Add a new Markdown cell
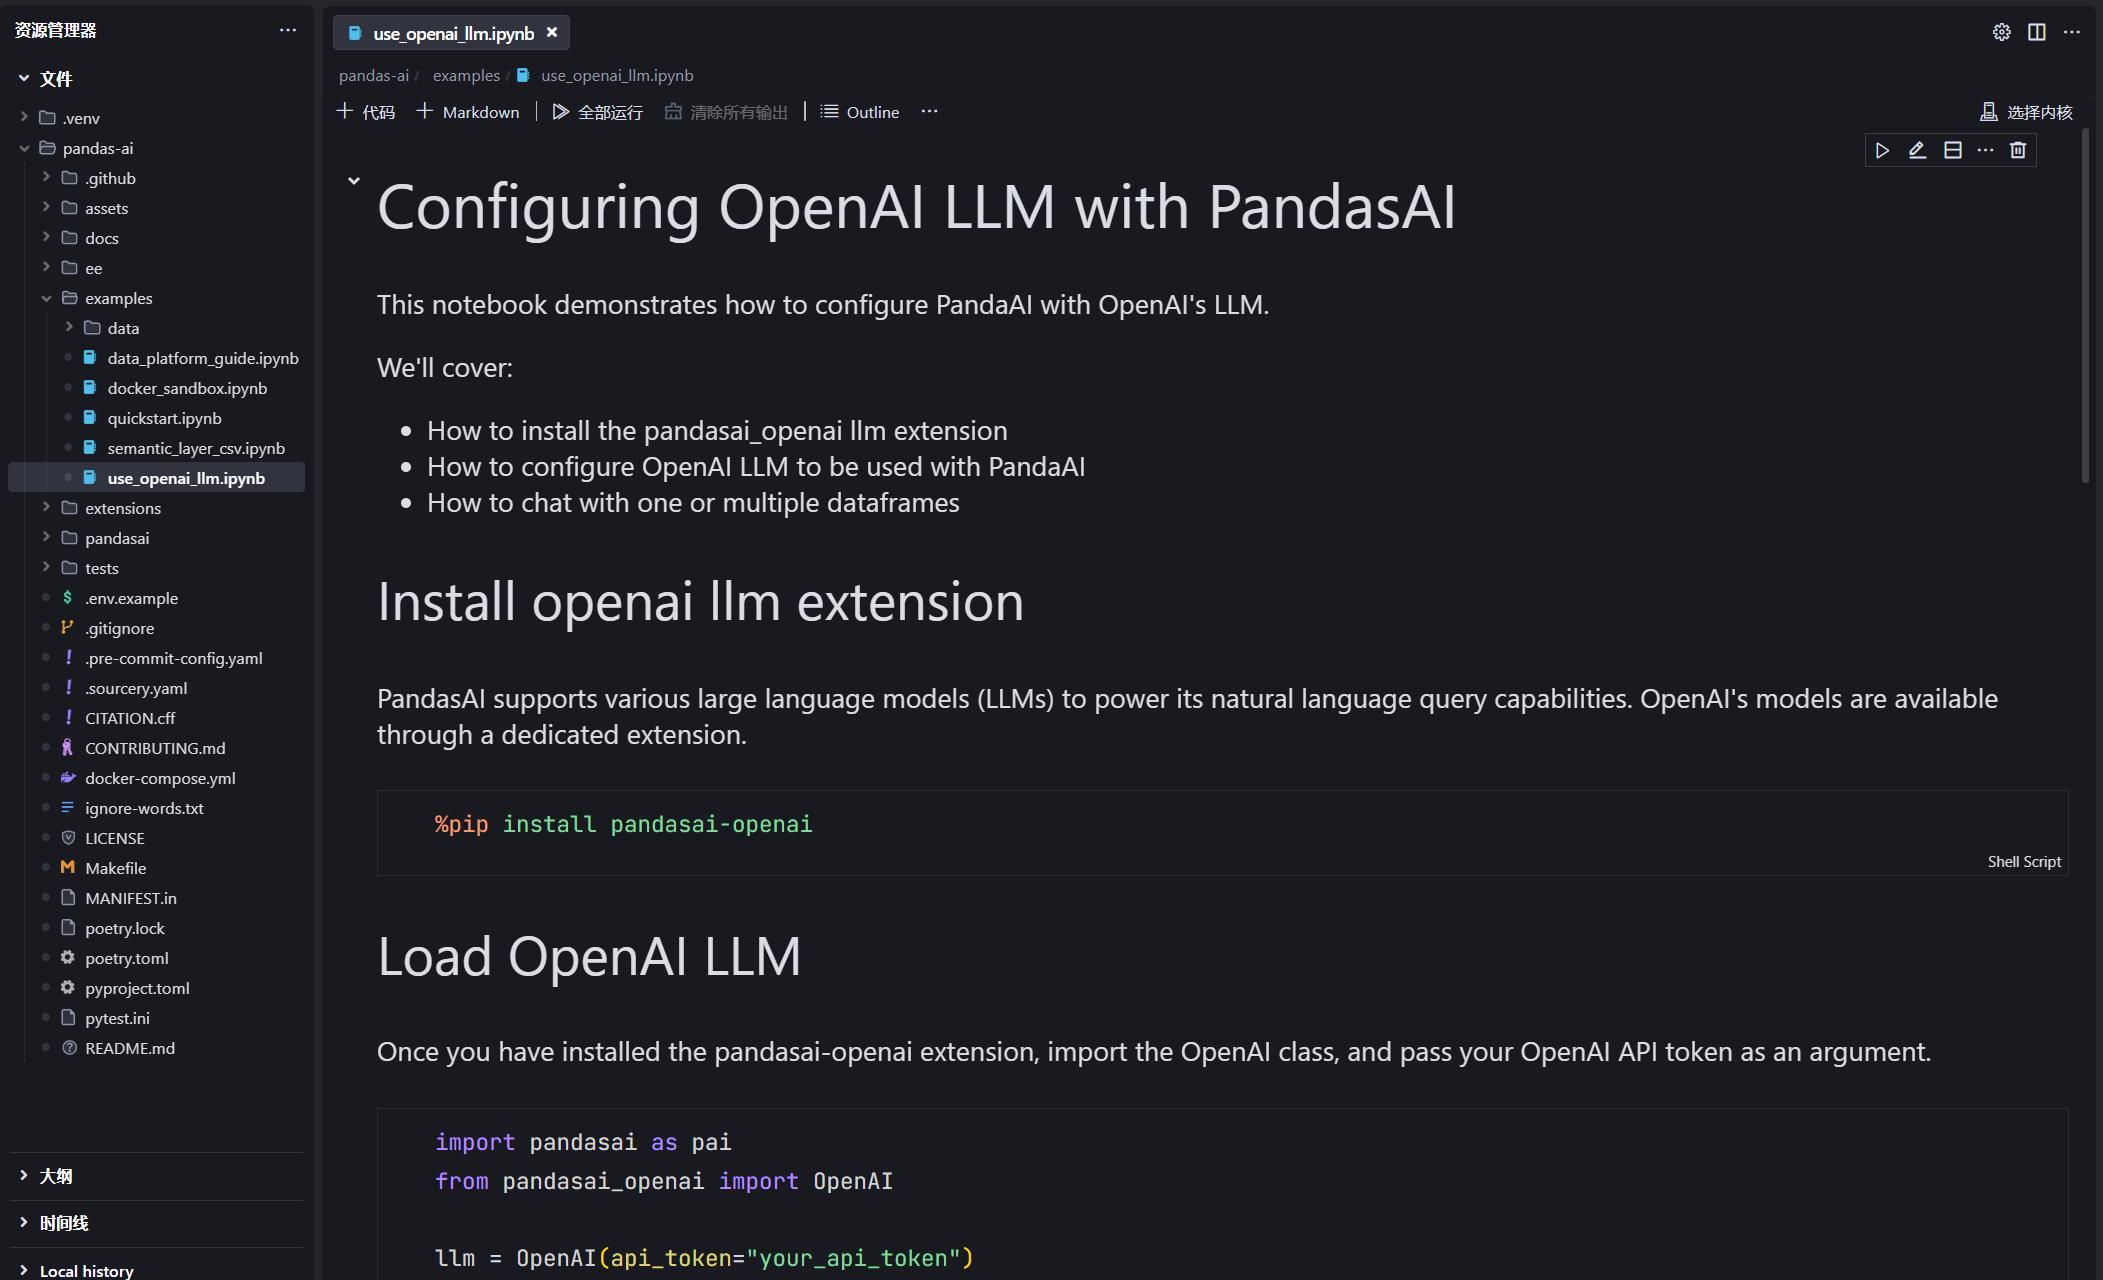Image resolution: width=2103 pixels, height=1280 pixels. pos(468,112)
